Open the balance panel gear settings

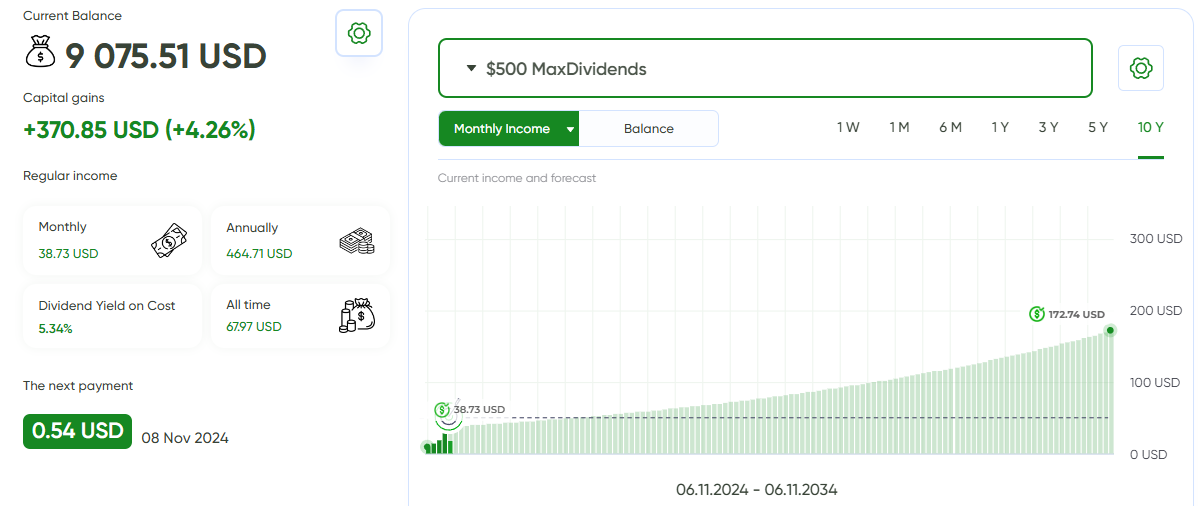coord(359,33)
